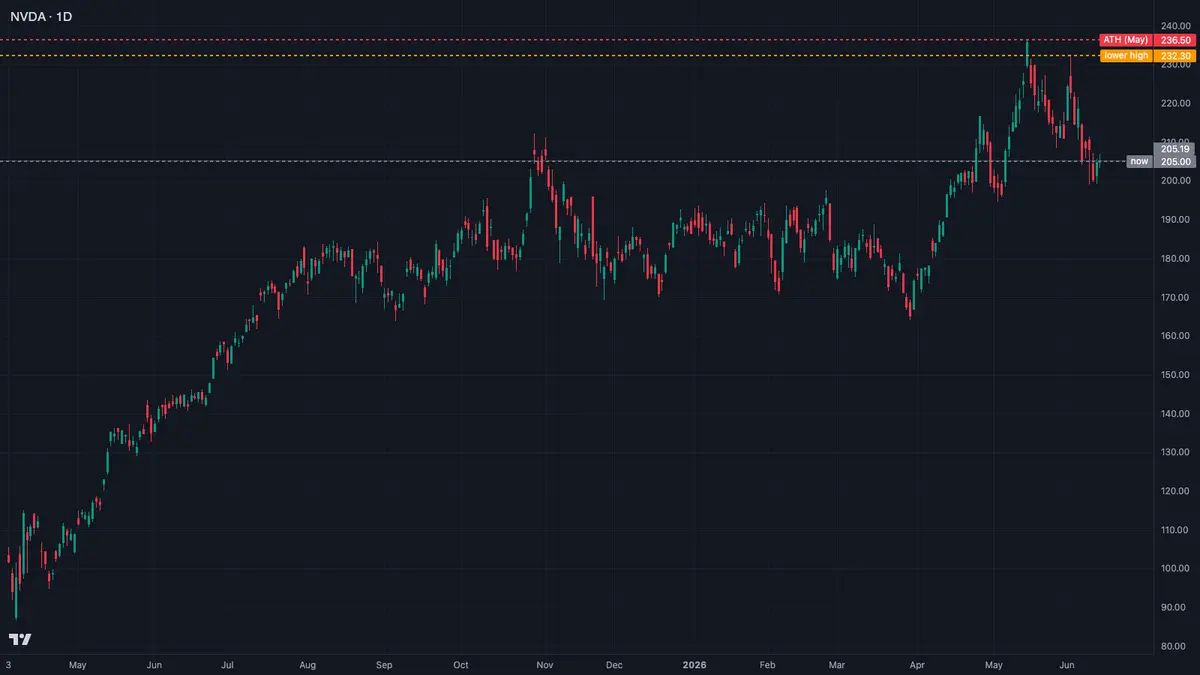The image size is (1200, 675).
Task: Click the gray now label
Action: [x=1139, y=161]
